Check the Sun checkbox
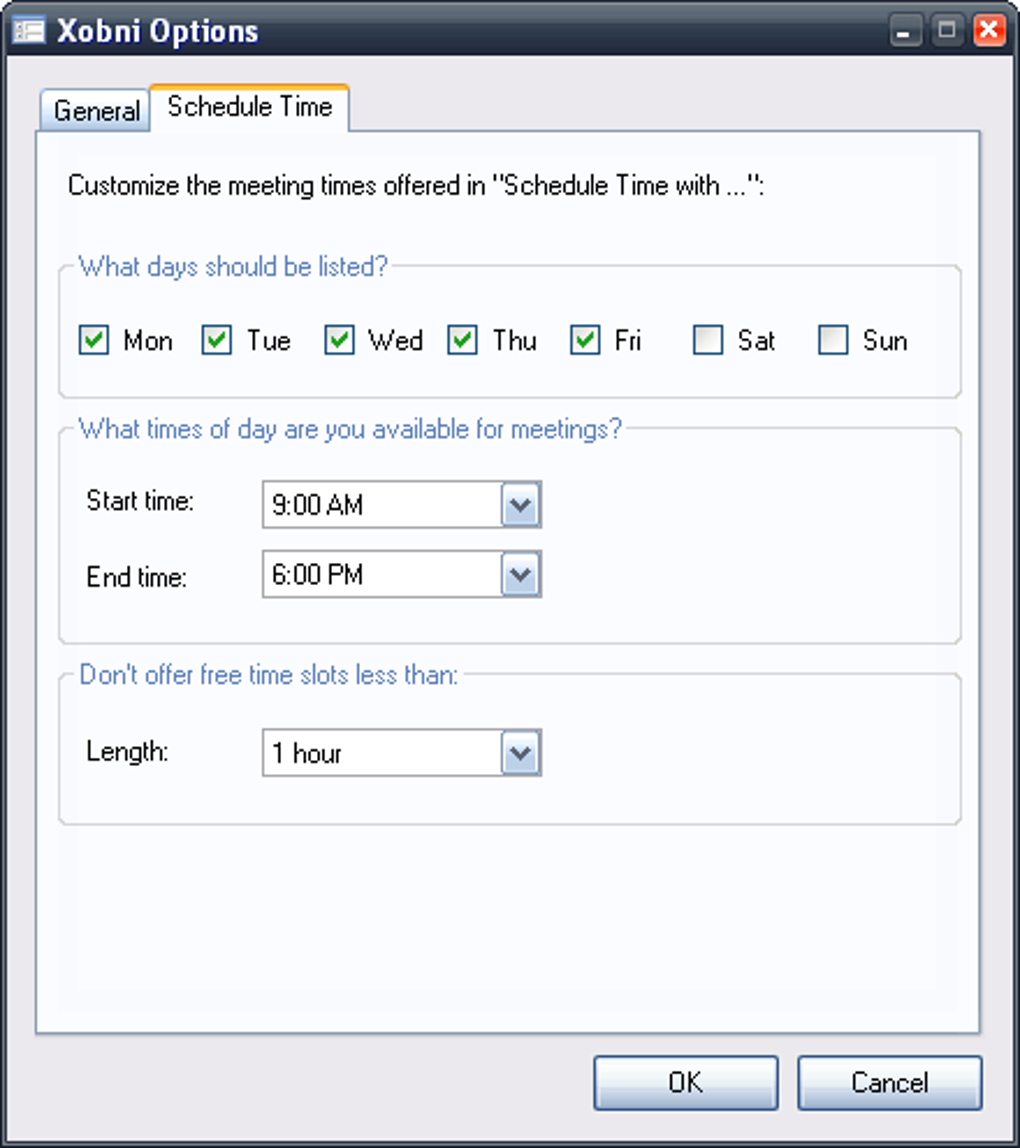Image resolution: width=1020 pixels, height=1148 pixels. 833,340
